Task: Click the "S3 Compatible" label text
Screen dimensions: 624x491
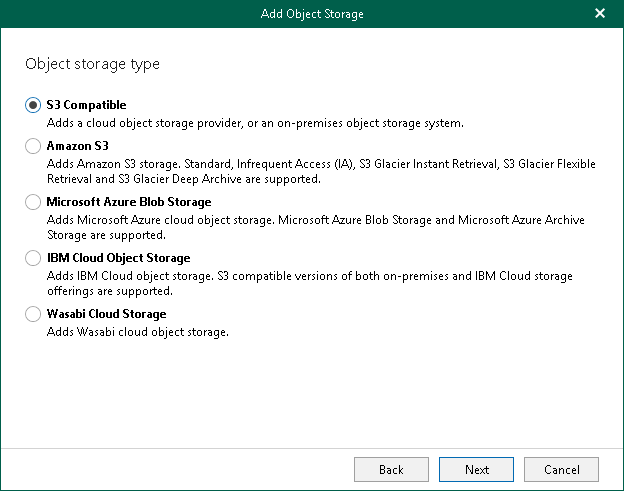Action: coord(86,105)
